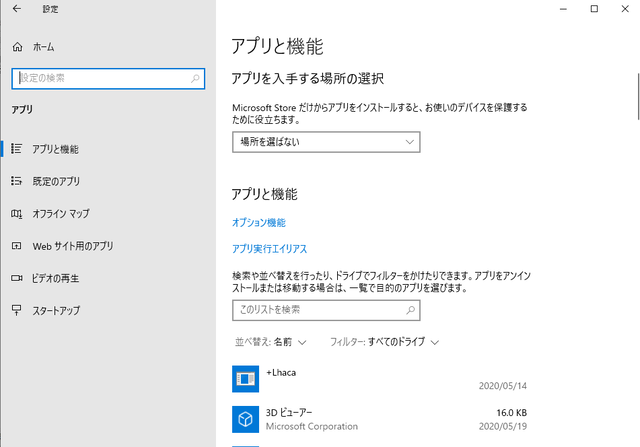Open the オプション機能 link
This screenshot has height=447, width=640.
coord(259,222)
